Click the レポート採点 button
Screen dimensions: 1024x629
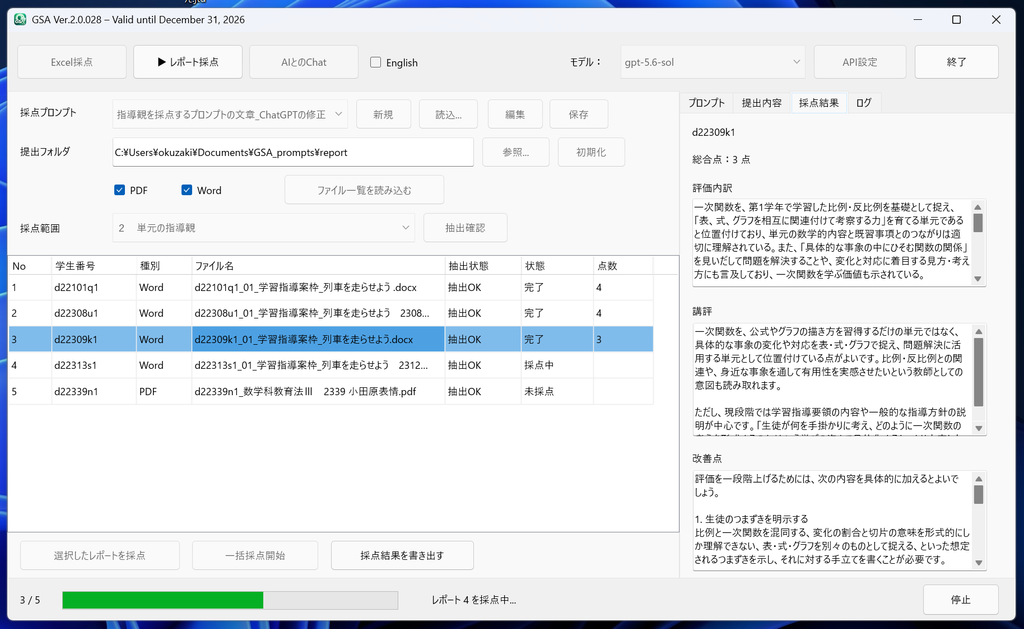click(x=188, y=62)
